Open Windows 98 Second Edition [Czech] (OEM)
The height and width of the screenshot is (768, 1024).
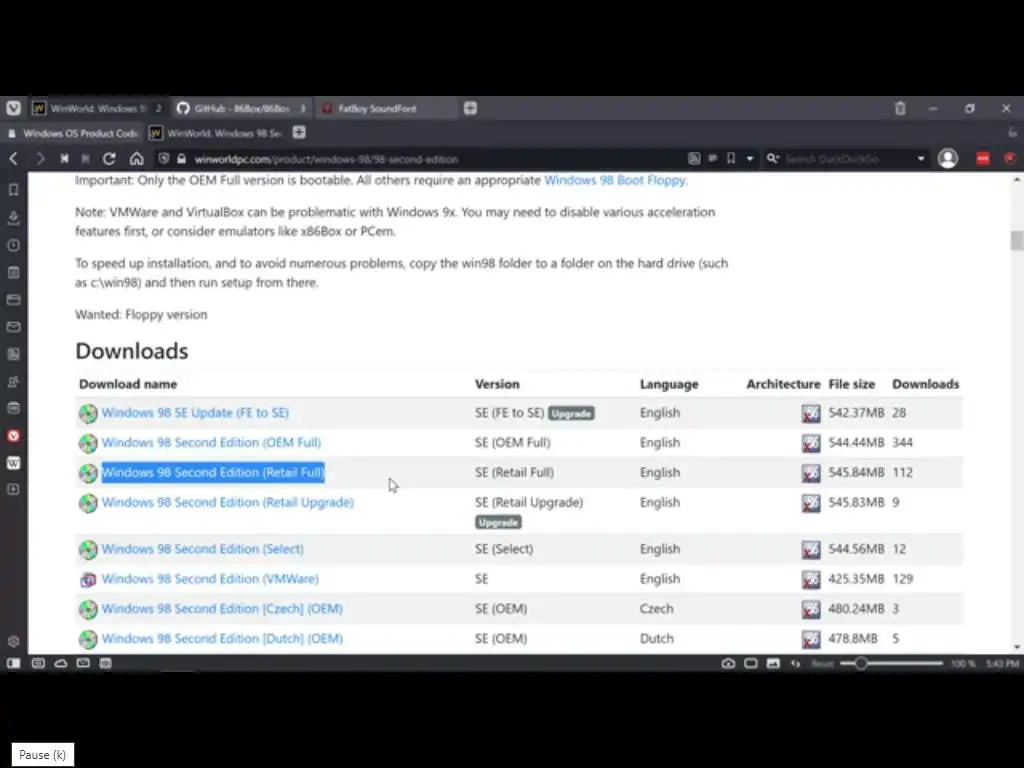(222, 609)
